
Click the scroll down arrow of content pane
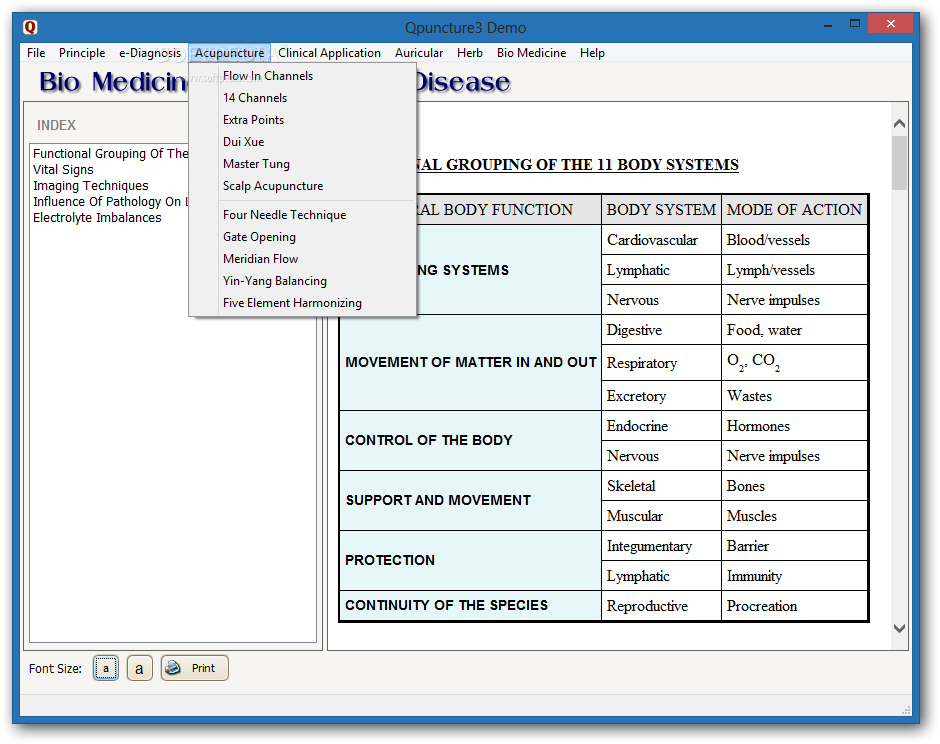[x=899, y=628]
